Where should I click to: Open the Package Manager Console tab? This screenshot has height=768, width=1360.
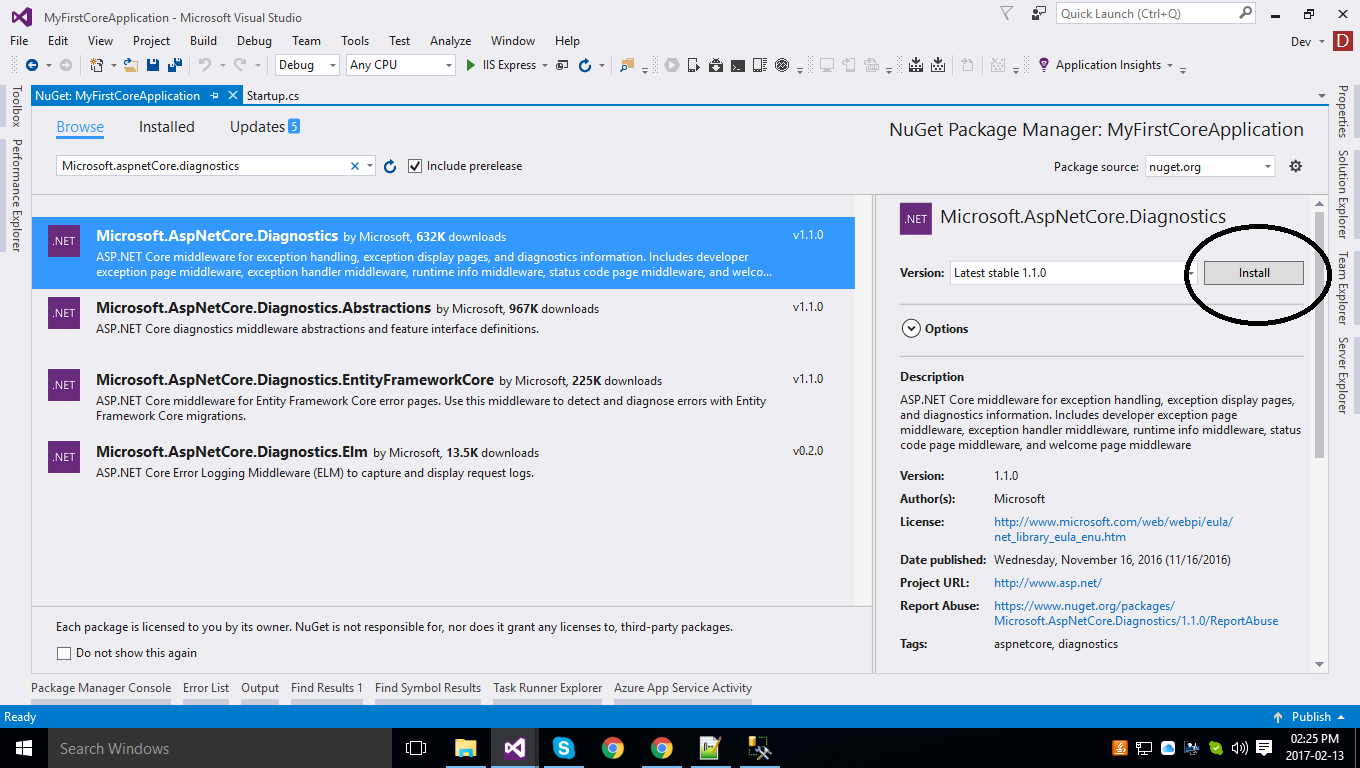tap(101, 688)
